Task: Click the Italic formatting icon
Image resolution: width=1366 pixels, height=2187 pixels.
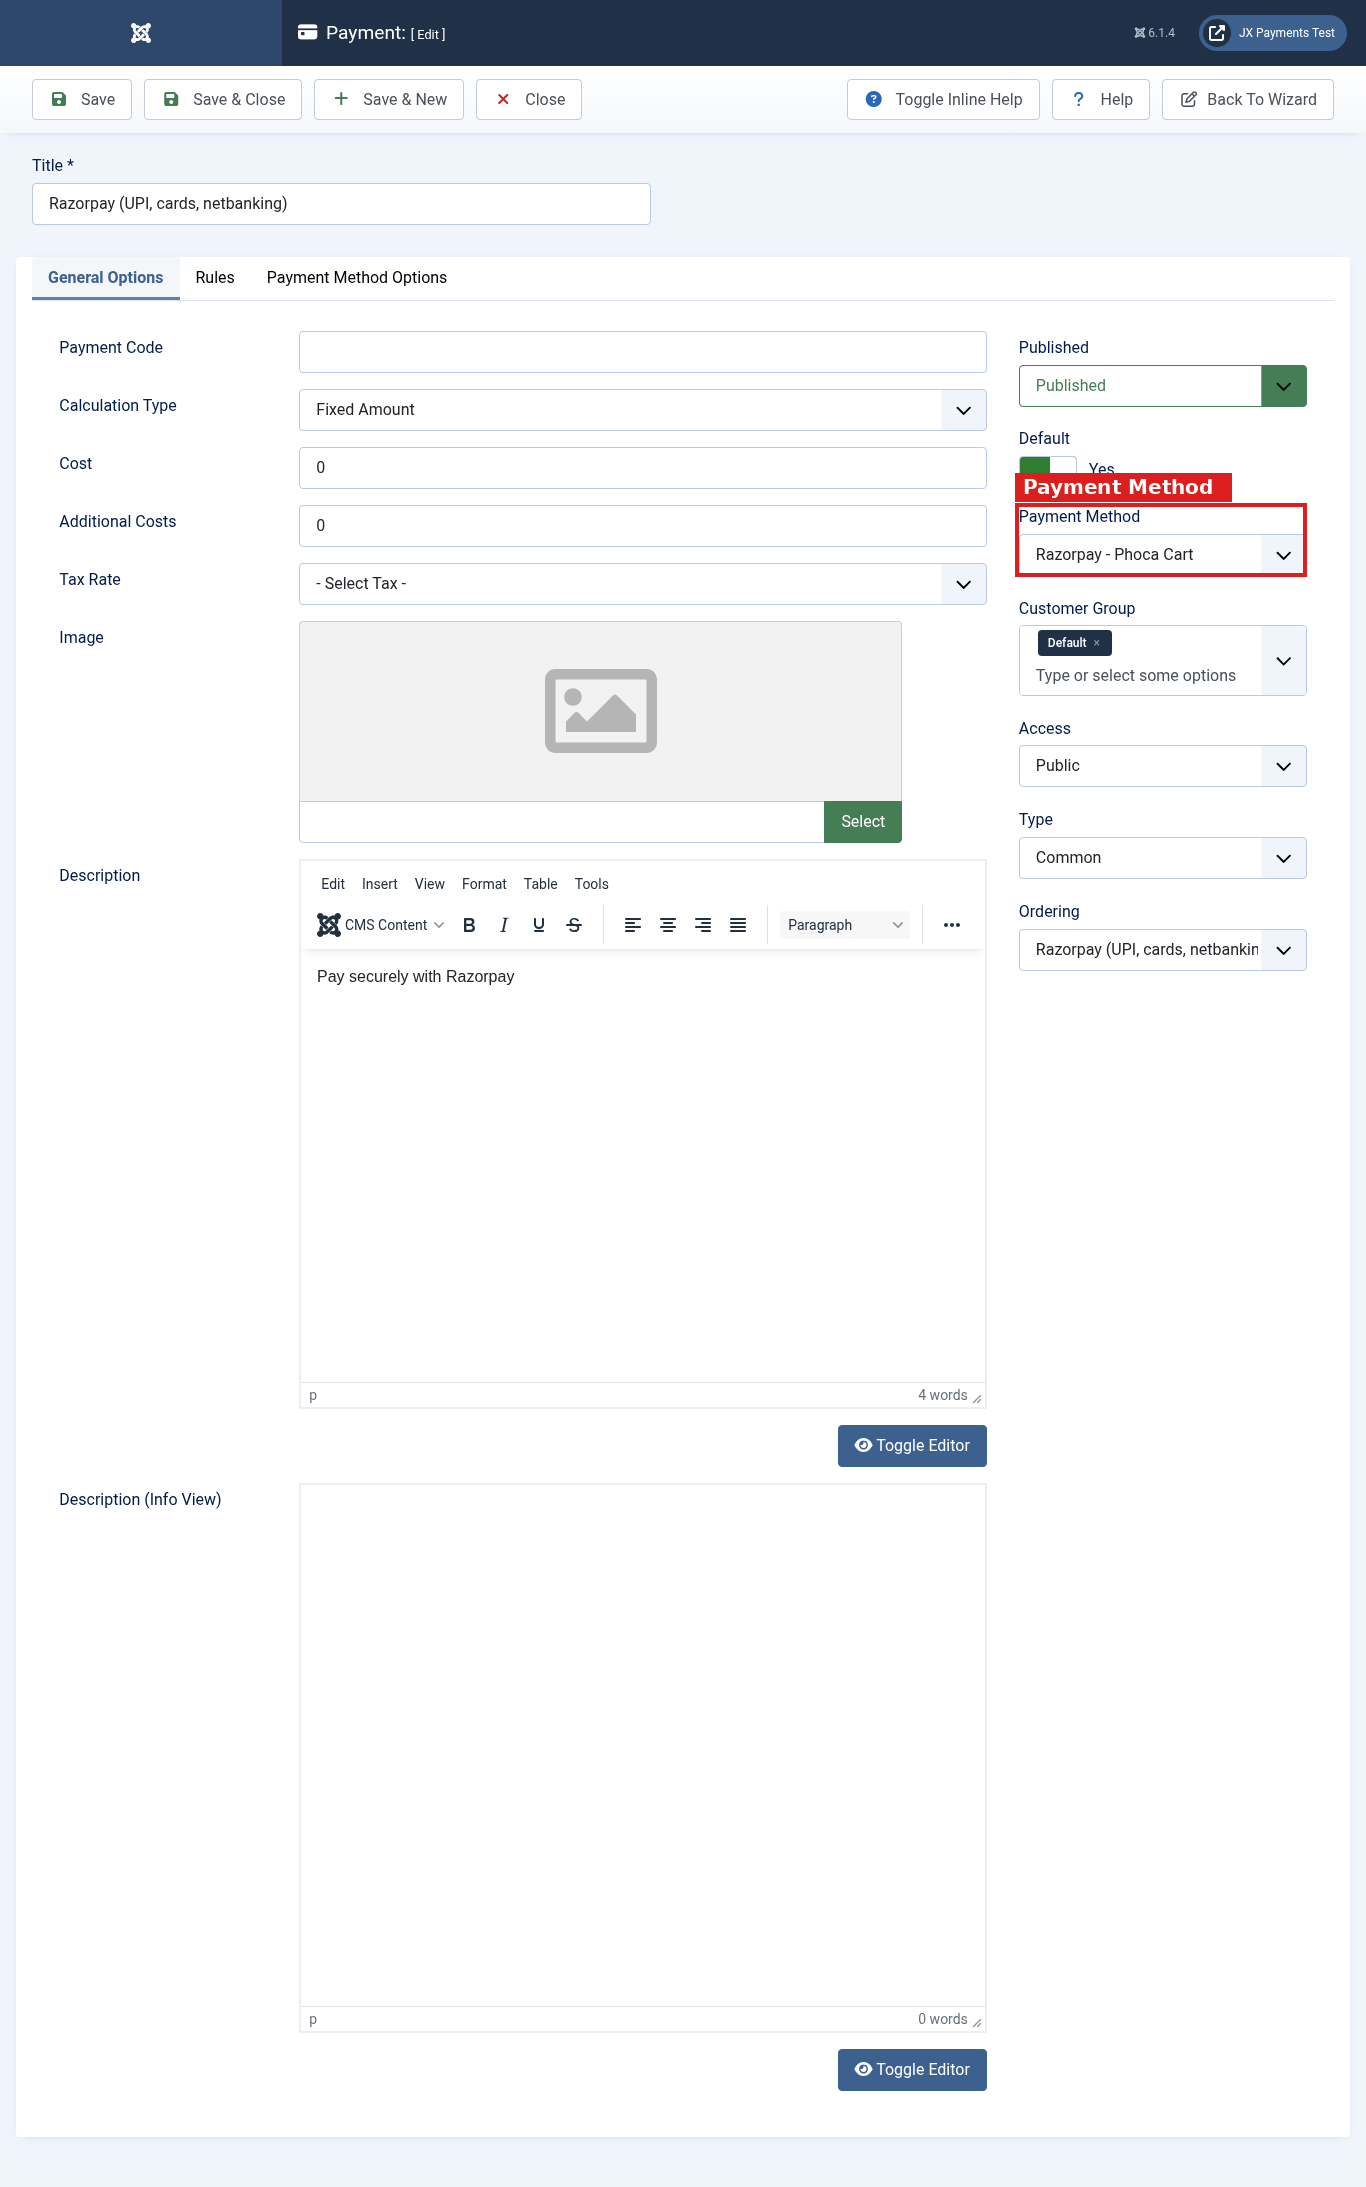Action: point(504,925)
